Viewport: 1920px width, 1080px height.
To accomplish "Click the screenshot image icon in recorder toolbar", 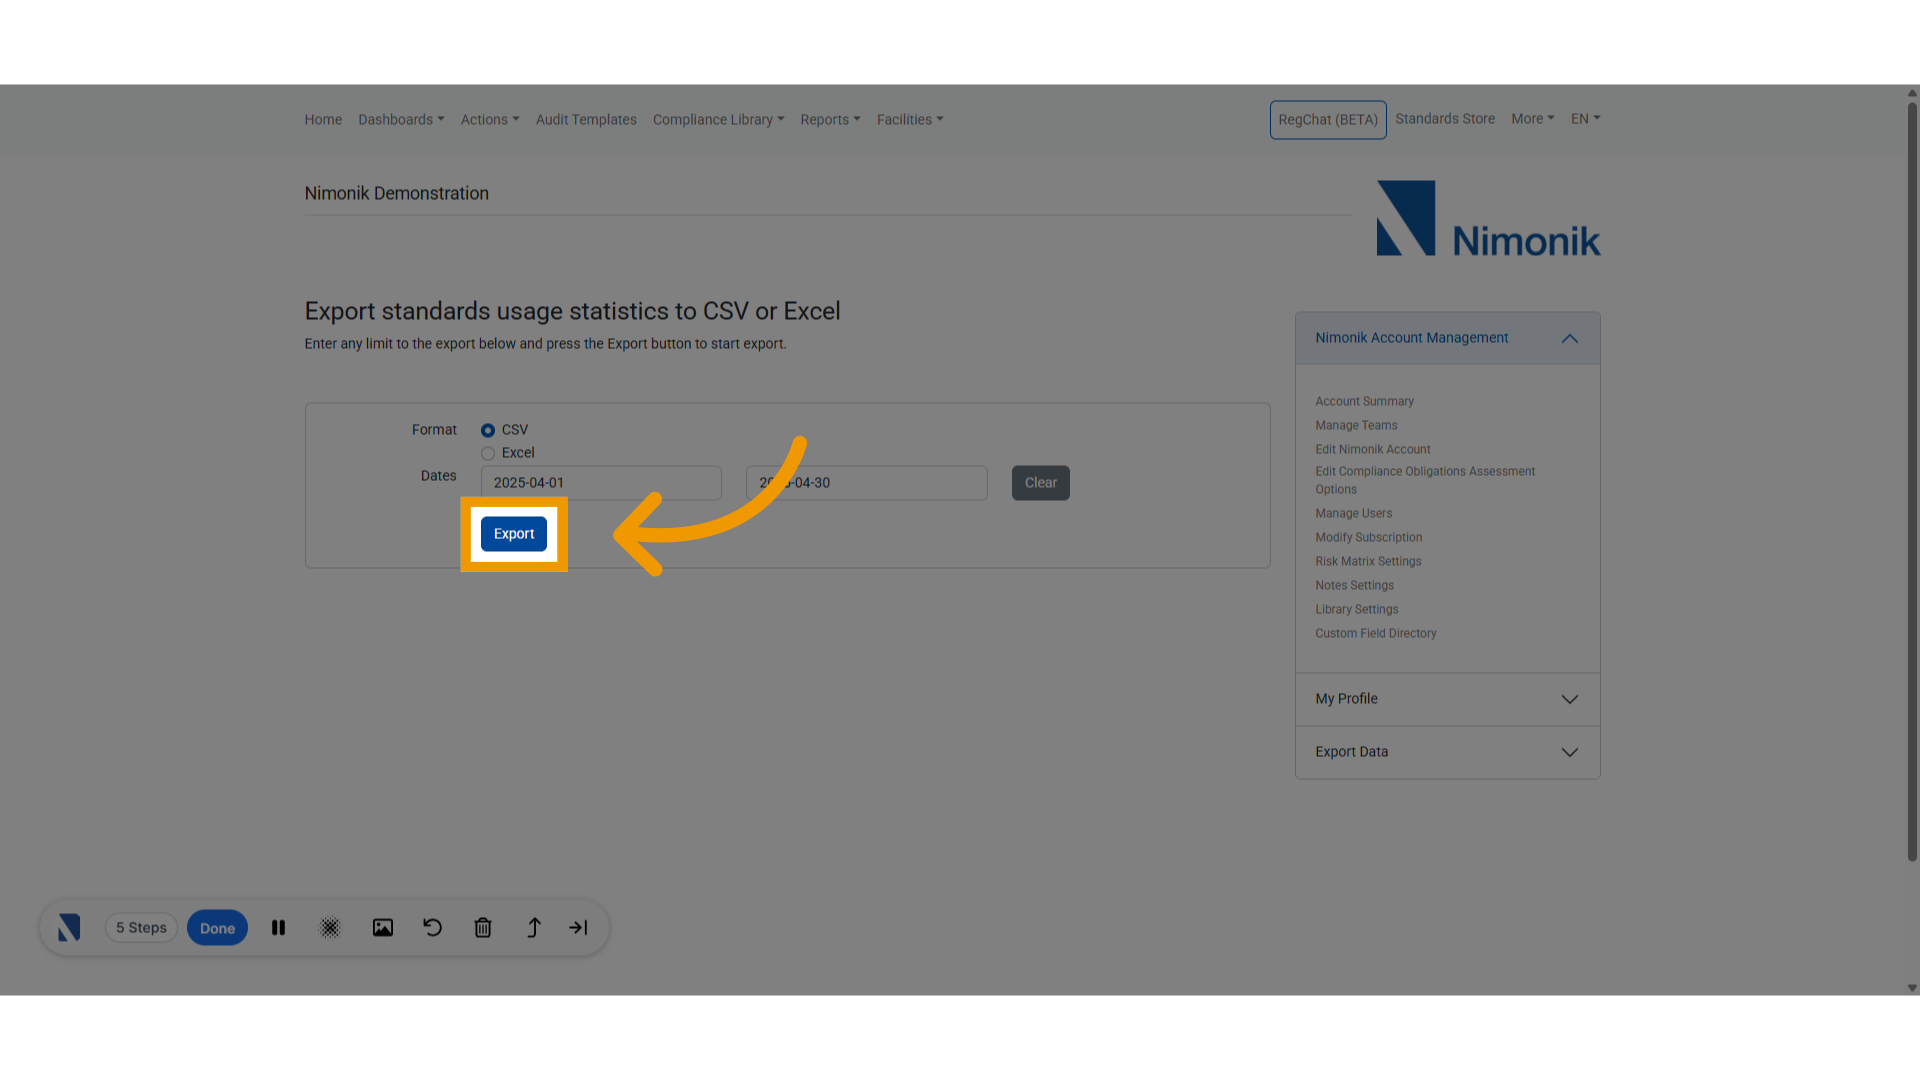I will click(383, 928).
